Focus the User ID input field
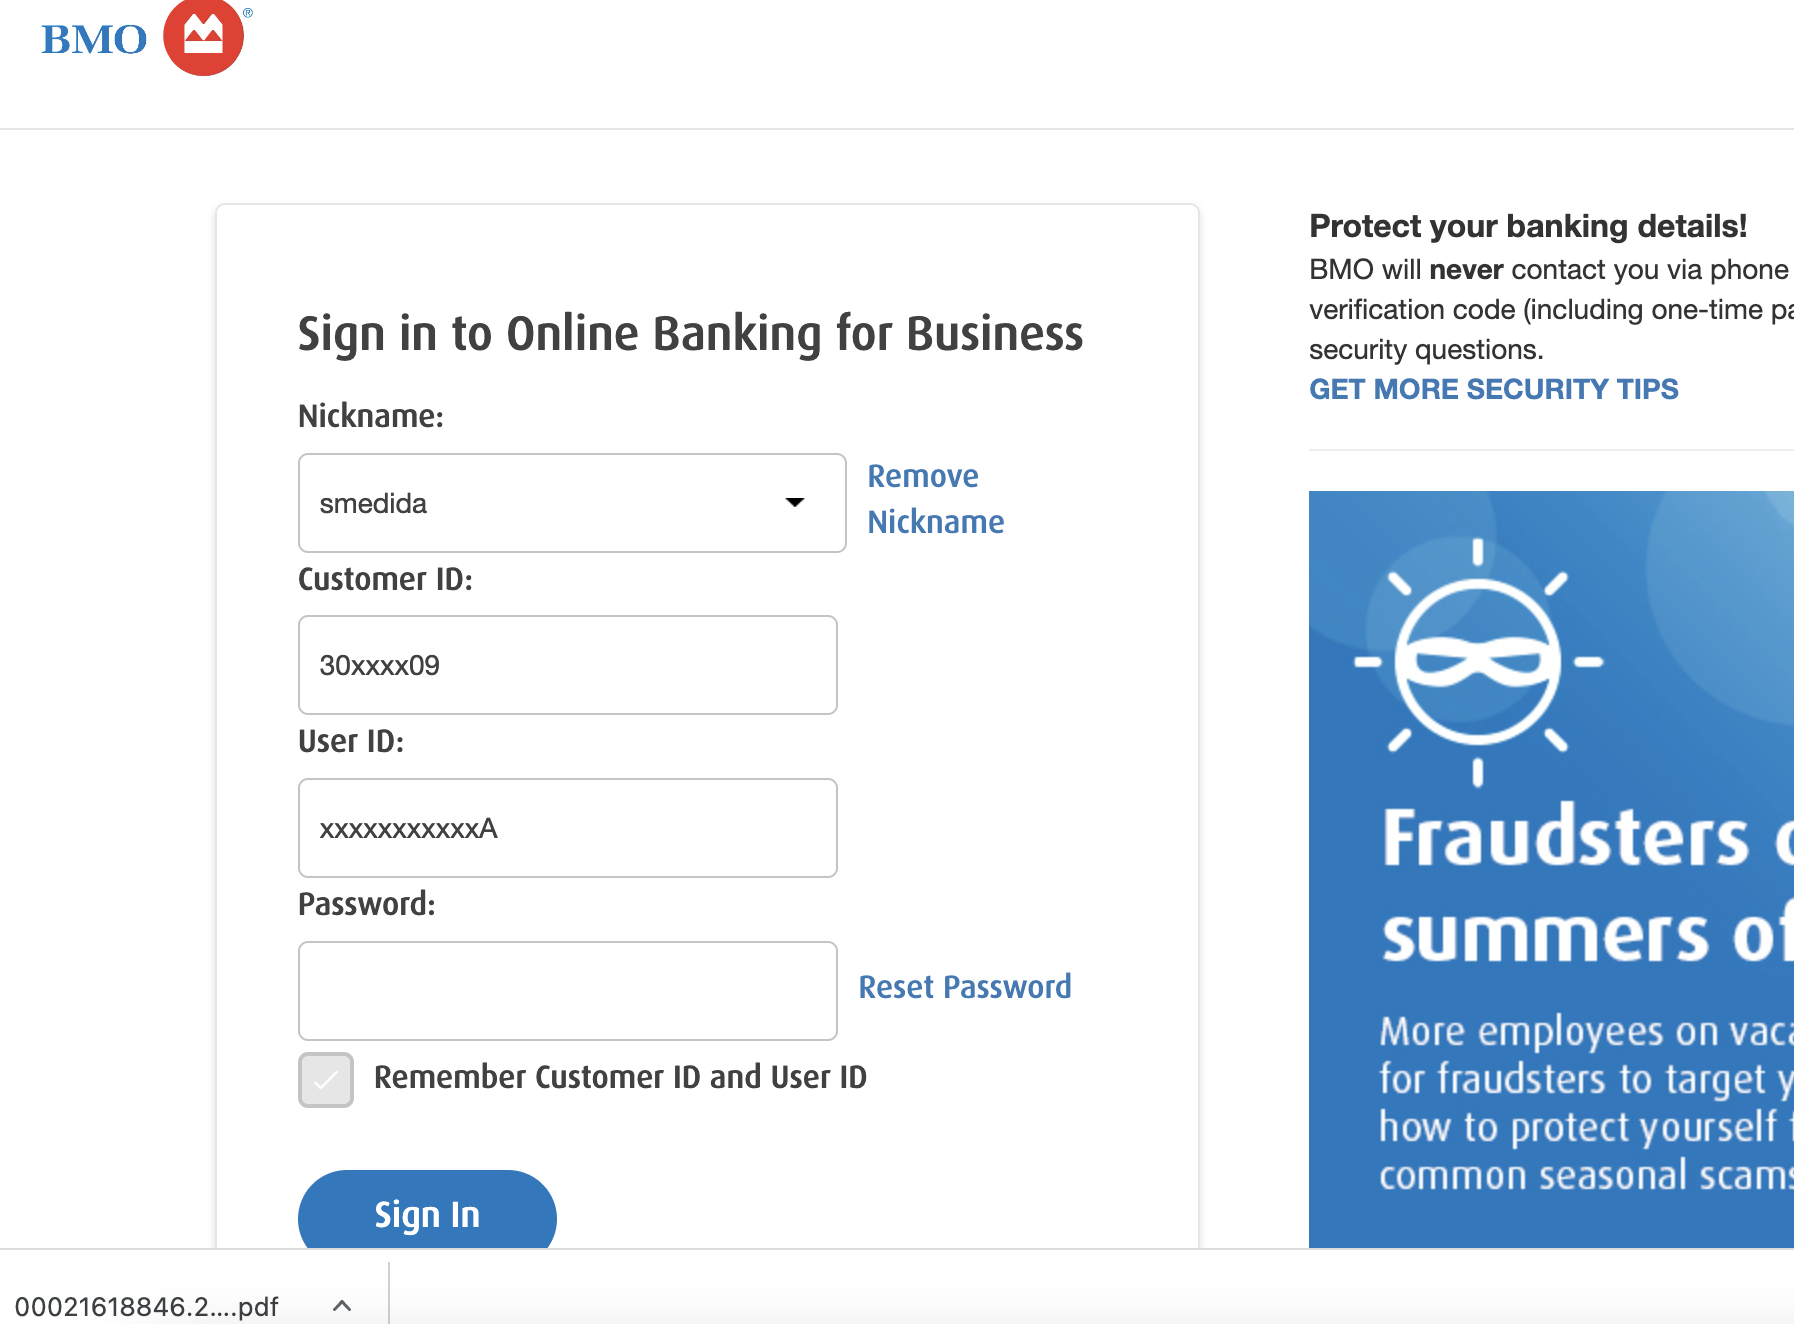The height and width of the screenshot is (1324, 1794). [567, 828]
